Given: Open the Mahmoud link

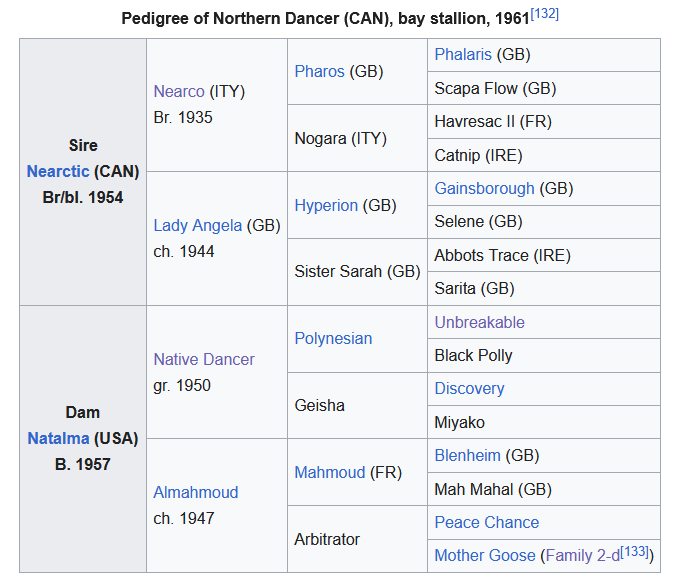Looking at the screenshot, I should [x=330, y=473].
